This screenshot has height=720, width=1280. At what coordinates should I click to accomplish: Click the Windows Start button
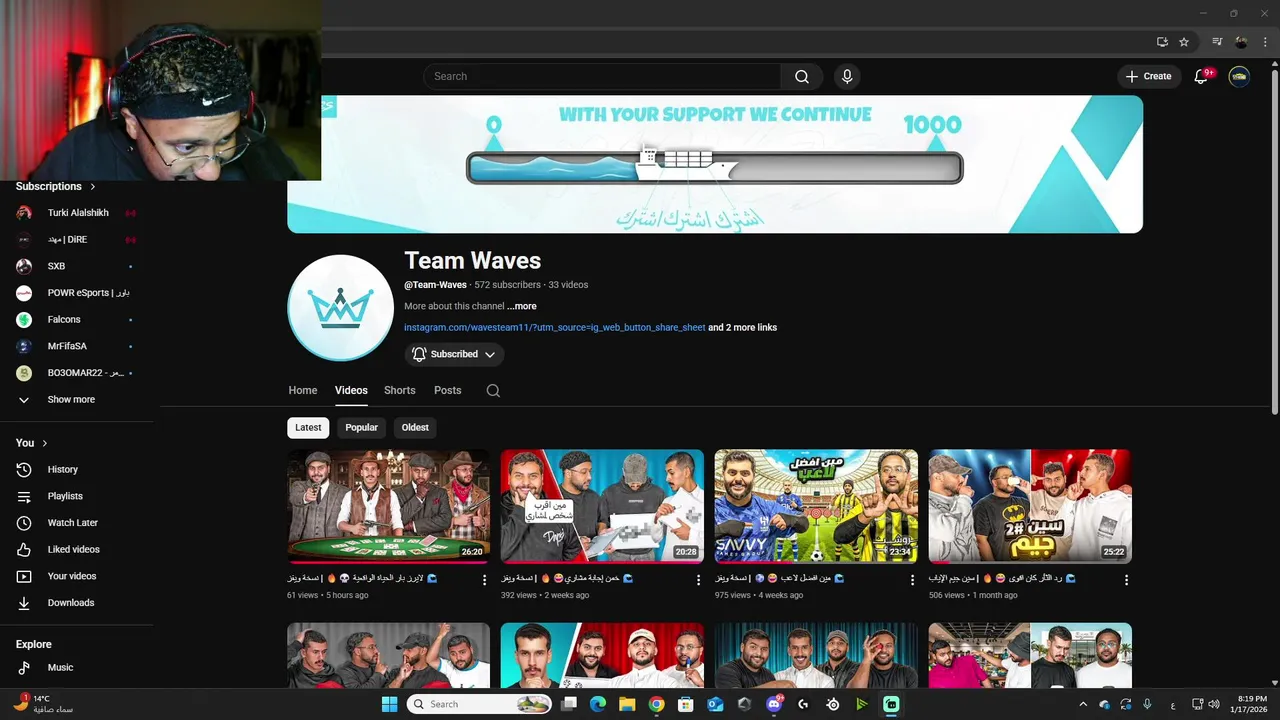[x=389, y=704]
